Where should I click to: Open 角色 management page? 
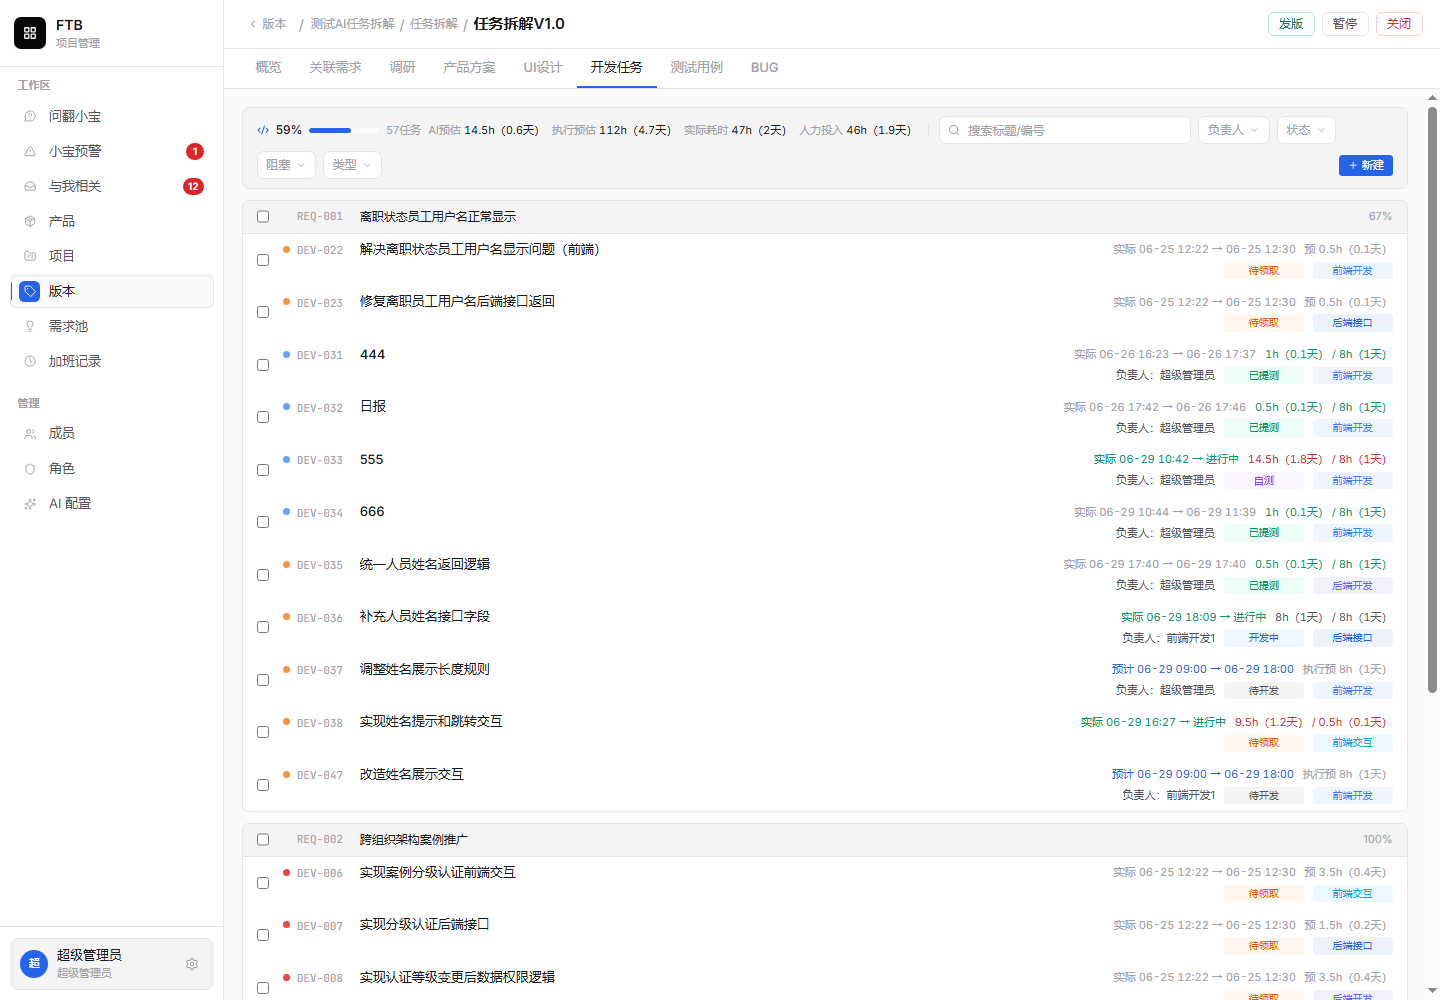tap(112, 468)
